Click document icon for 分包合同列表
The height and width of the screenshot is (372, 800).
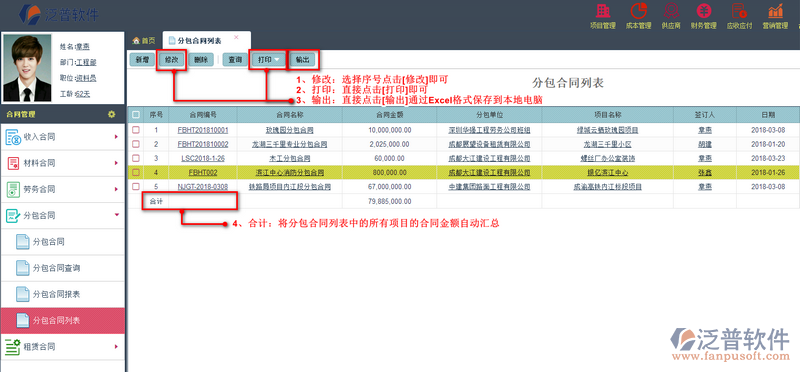coord(22,320)
